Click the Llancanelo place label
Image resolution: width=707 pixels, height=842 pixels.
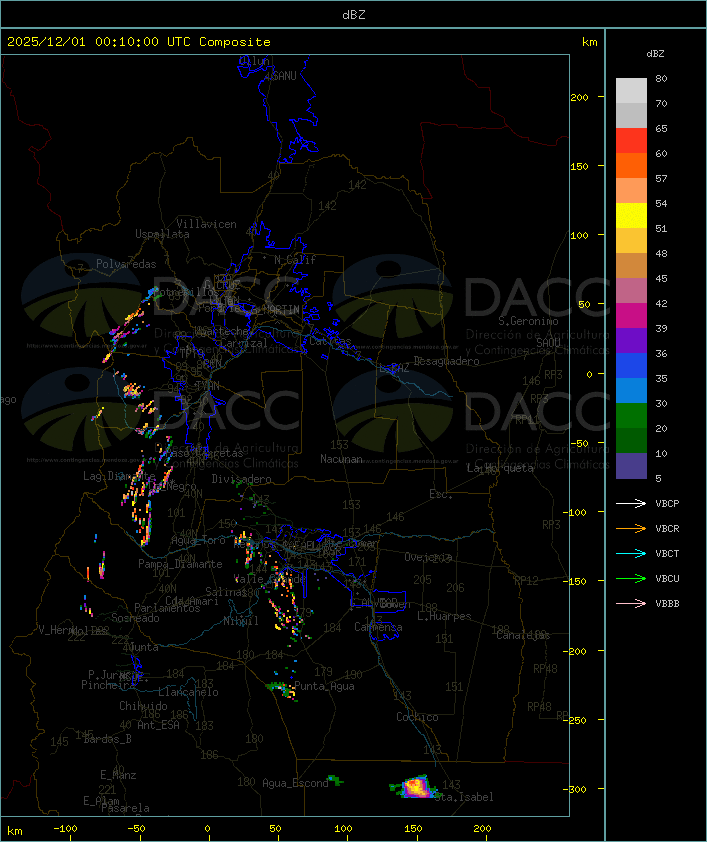[x=188, y=692]
